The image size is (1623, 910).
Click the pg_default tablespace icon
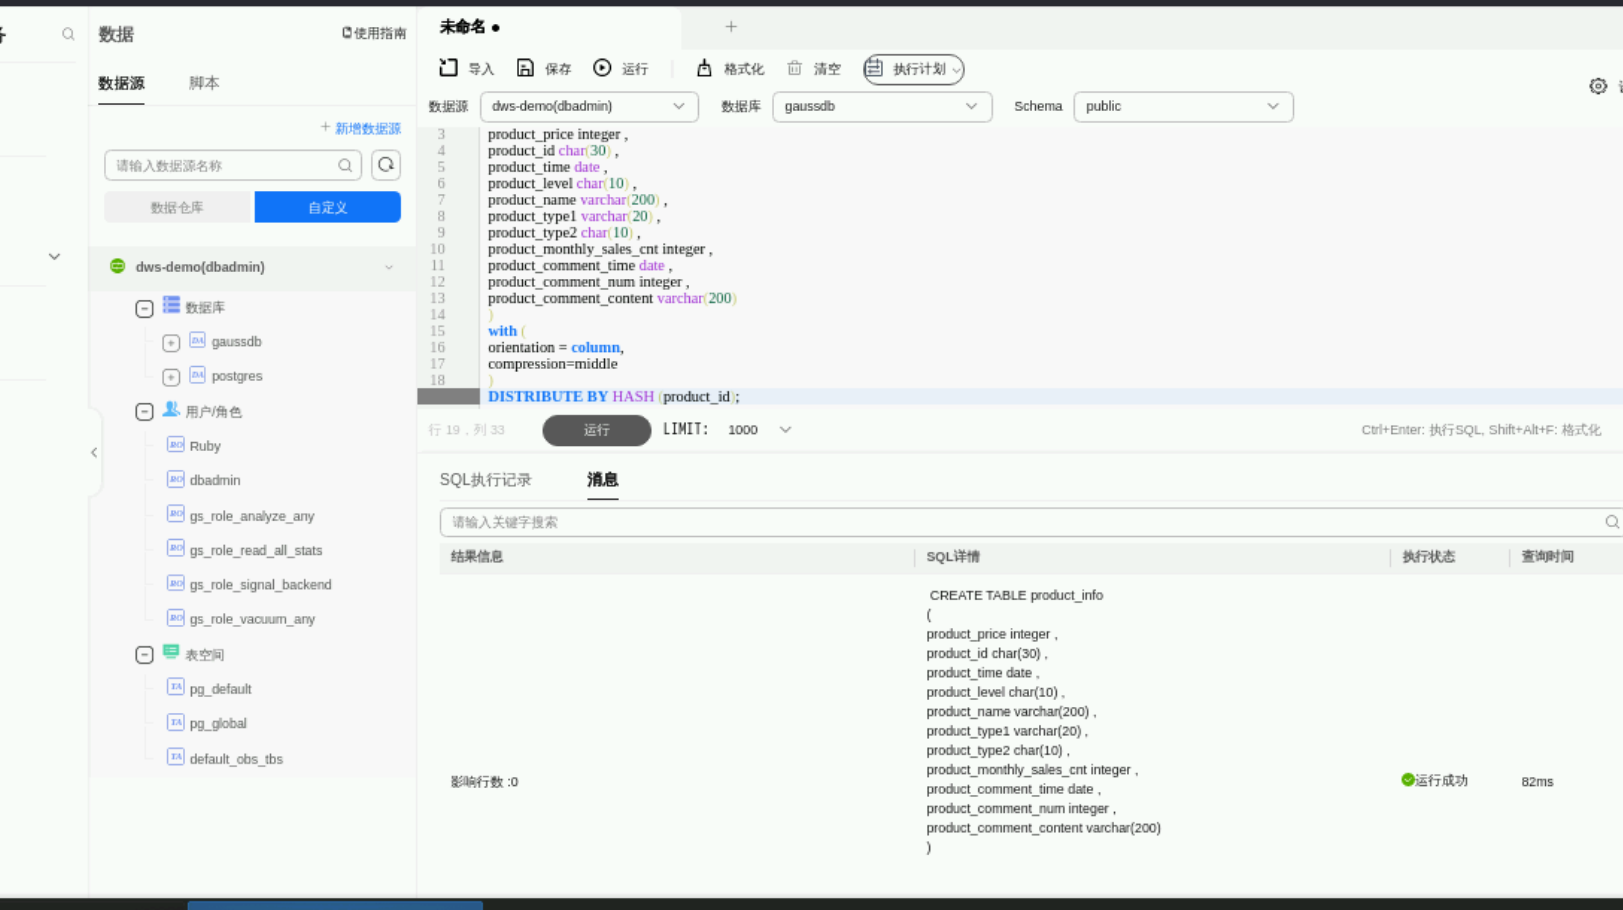pyautogui.click(x=175, y=688)
